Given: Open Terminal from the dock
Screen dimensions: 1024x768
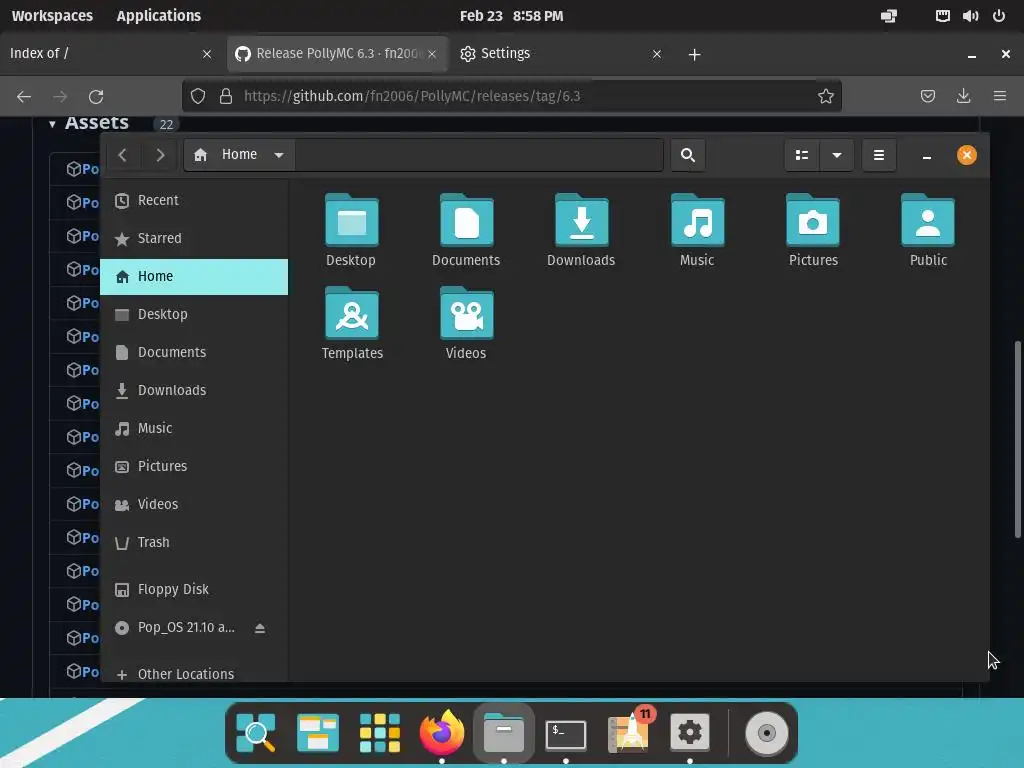Looking at the screenshot, I should point(566,734).
